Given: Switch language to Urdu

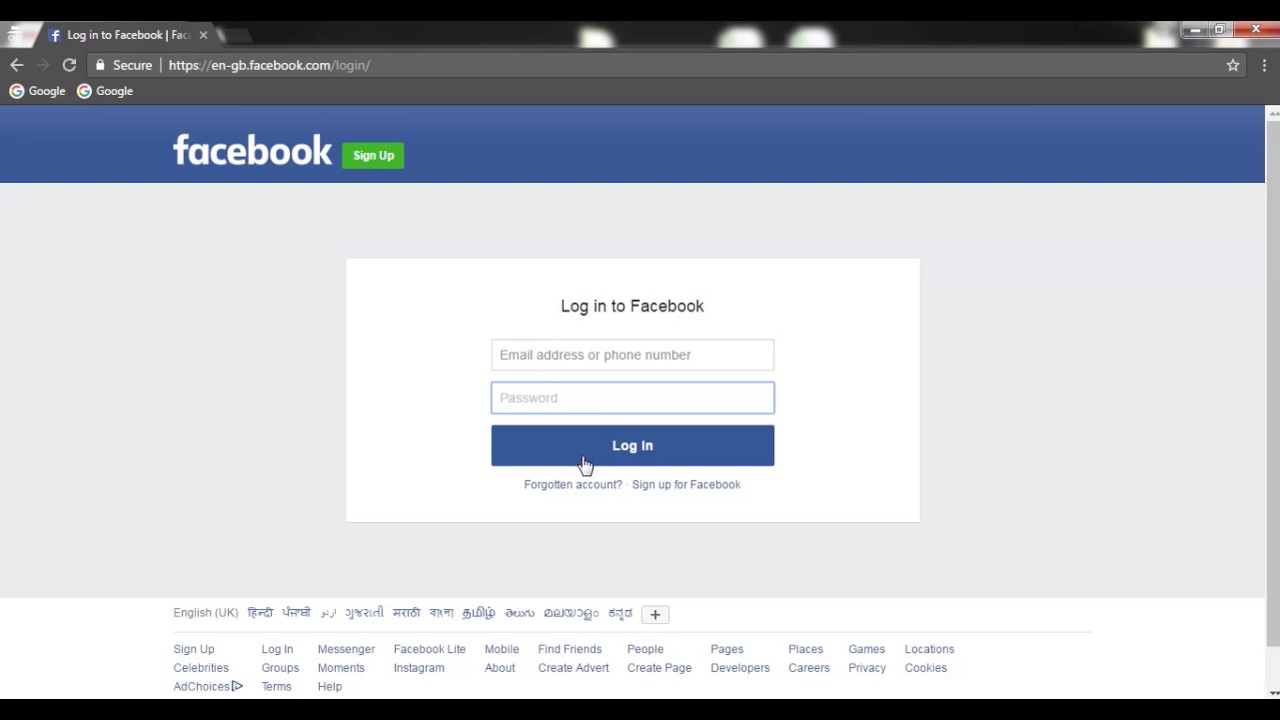Looking at the screenshot, I should [328, 613].
